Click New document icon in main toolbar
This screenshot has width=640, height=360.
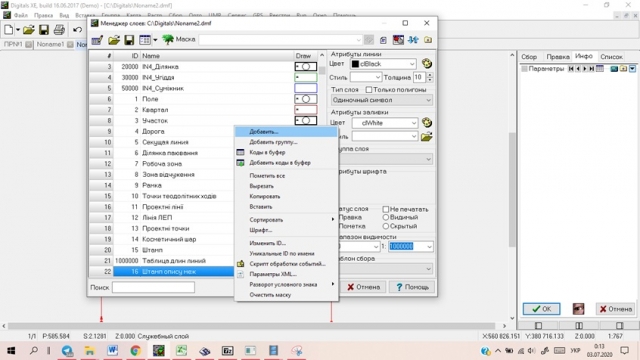pos(9,29)
